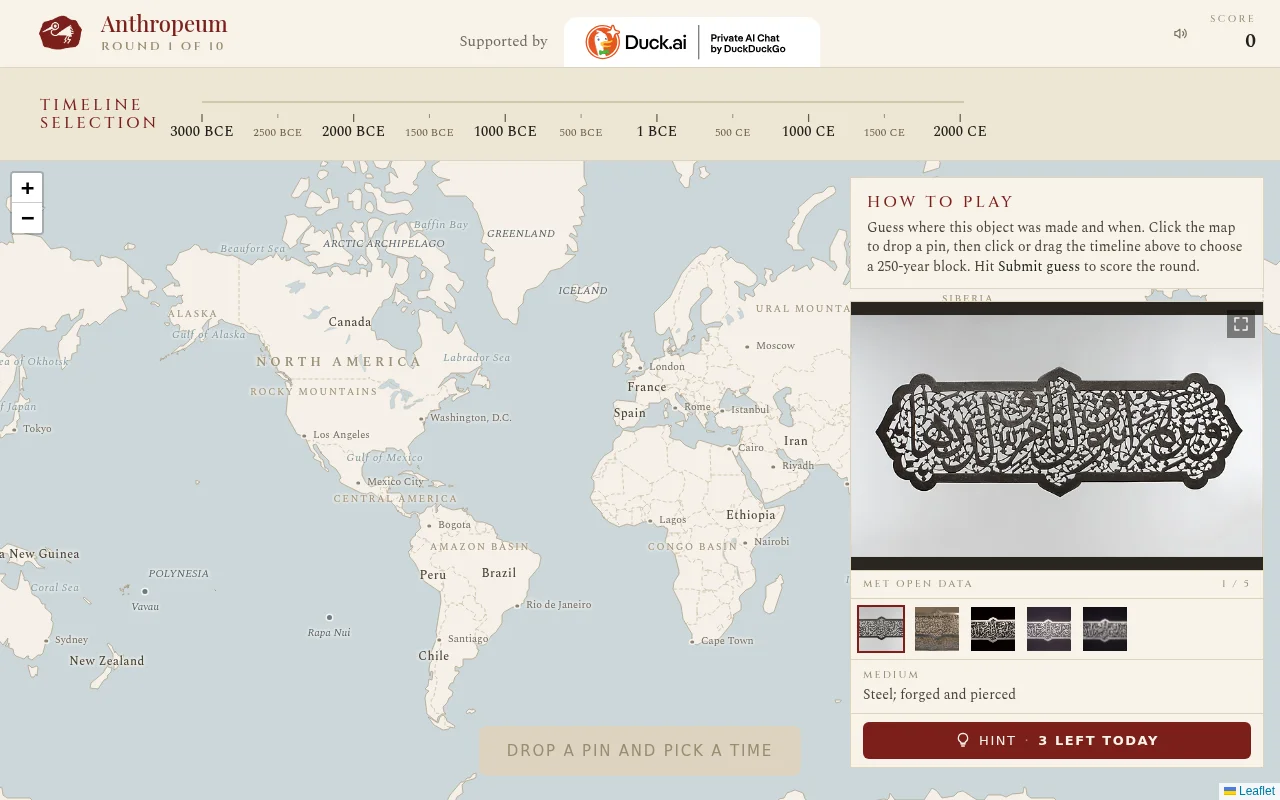Request a hint for this round
Image resolution: width=1280 pixels, height=800 pixels.
coord(1057,740)
